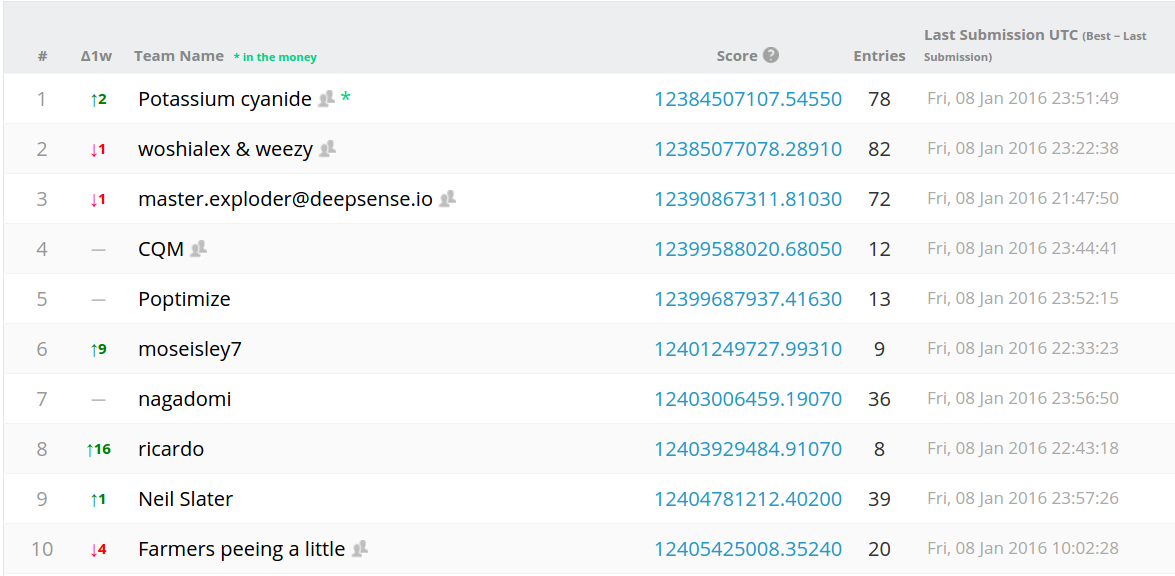The image size is (1175, 576).
Task: Click team icon next to master.exploder@deepsense.io
Action: [x=447, y=199]
